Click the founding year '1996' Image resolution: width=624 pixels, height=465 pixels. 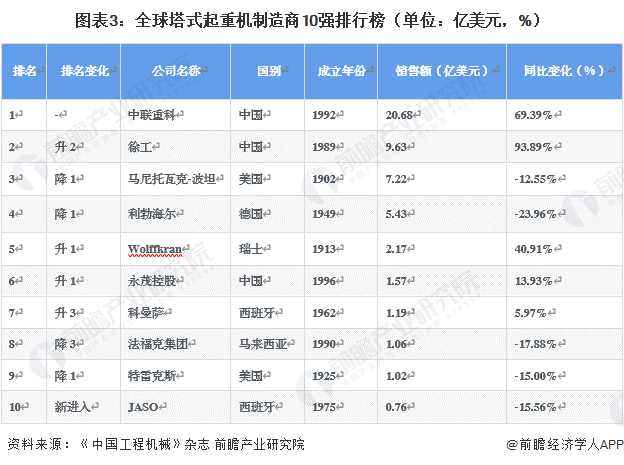pos(324,281)
